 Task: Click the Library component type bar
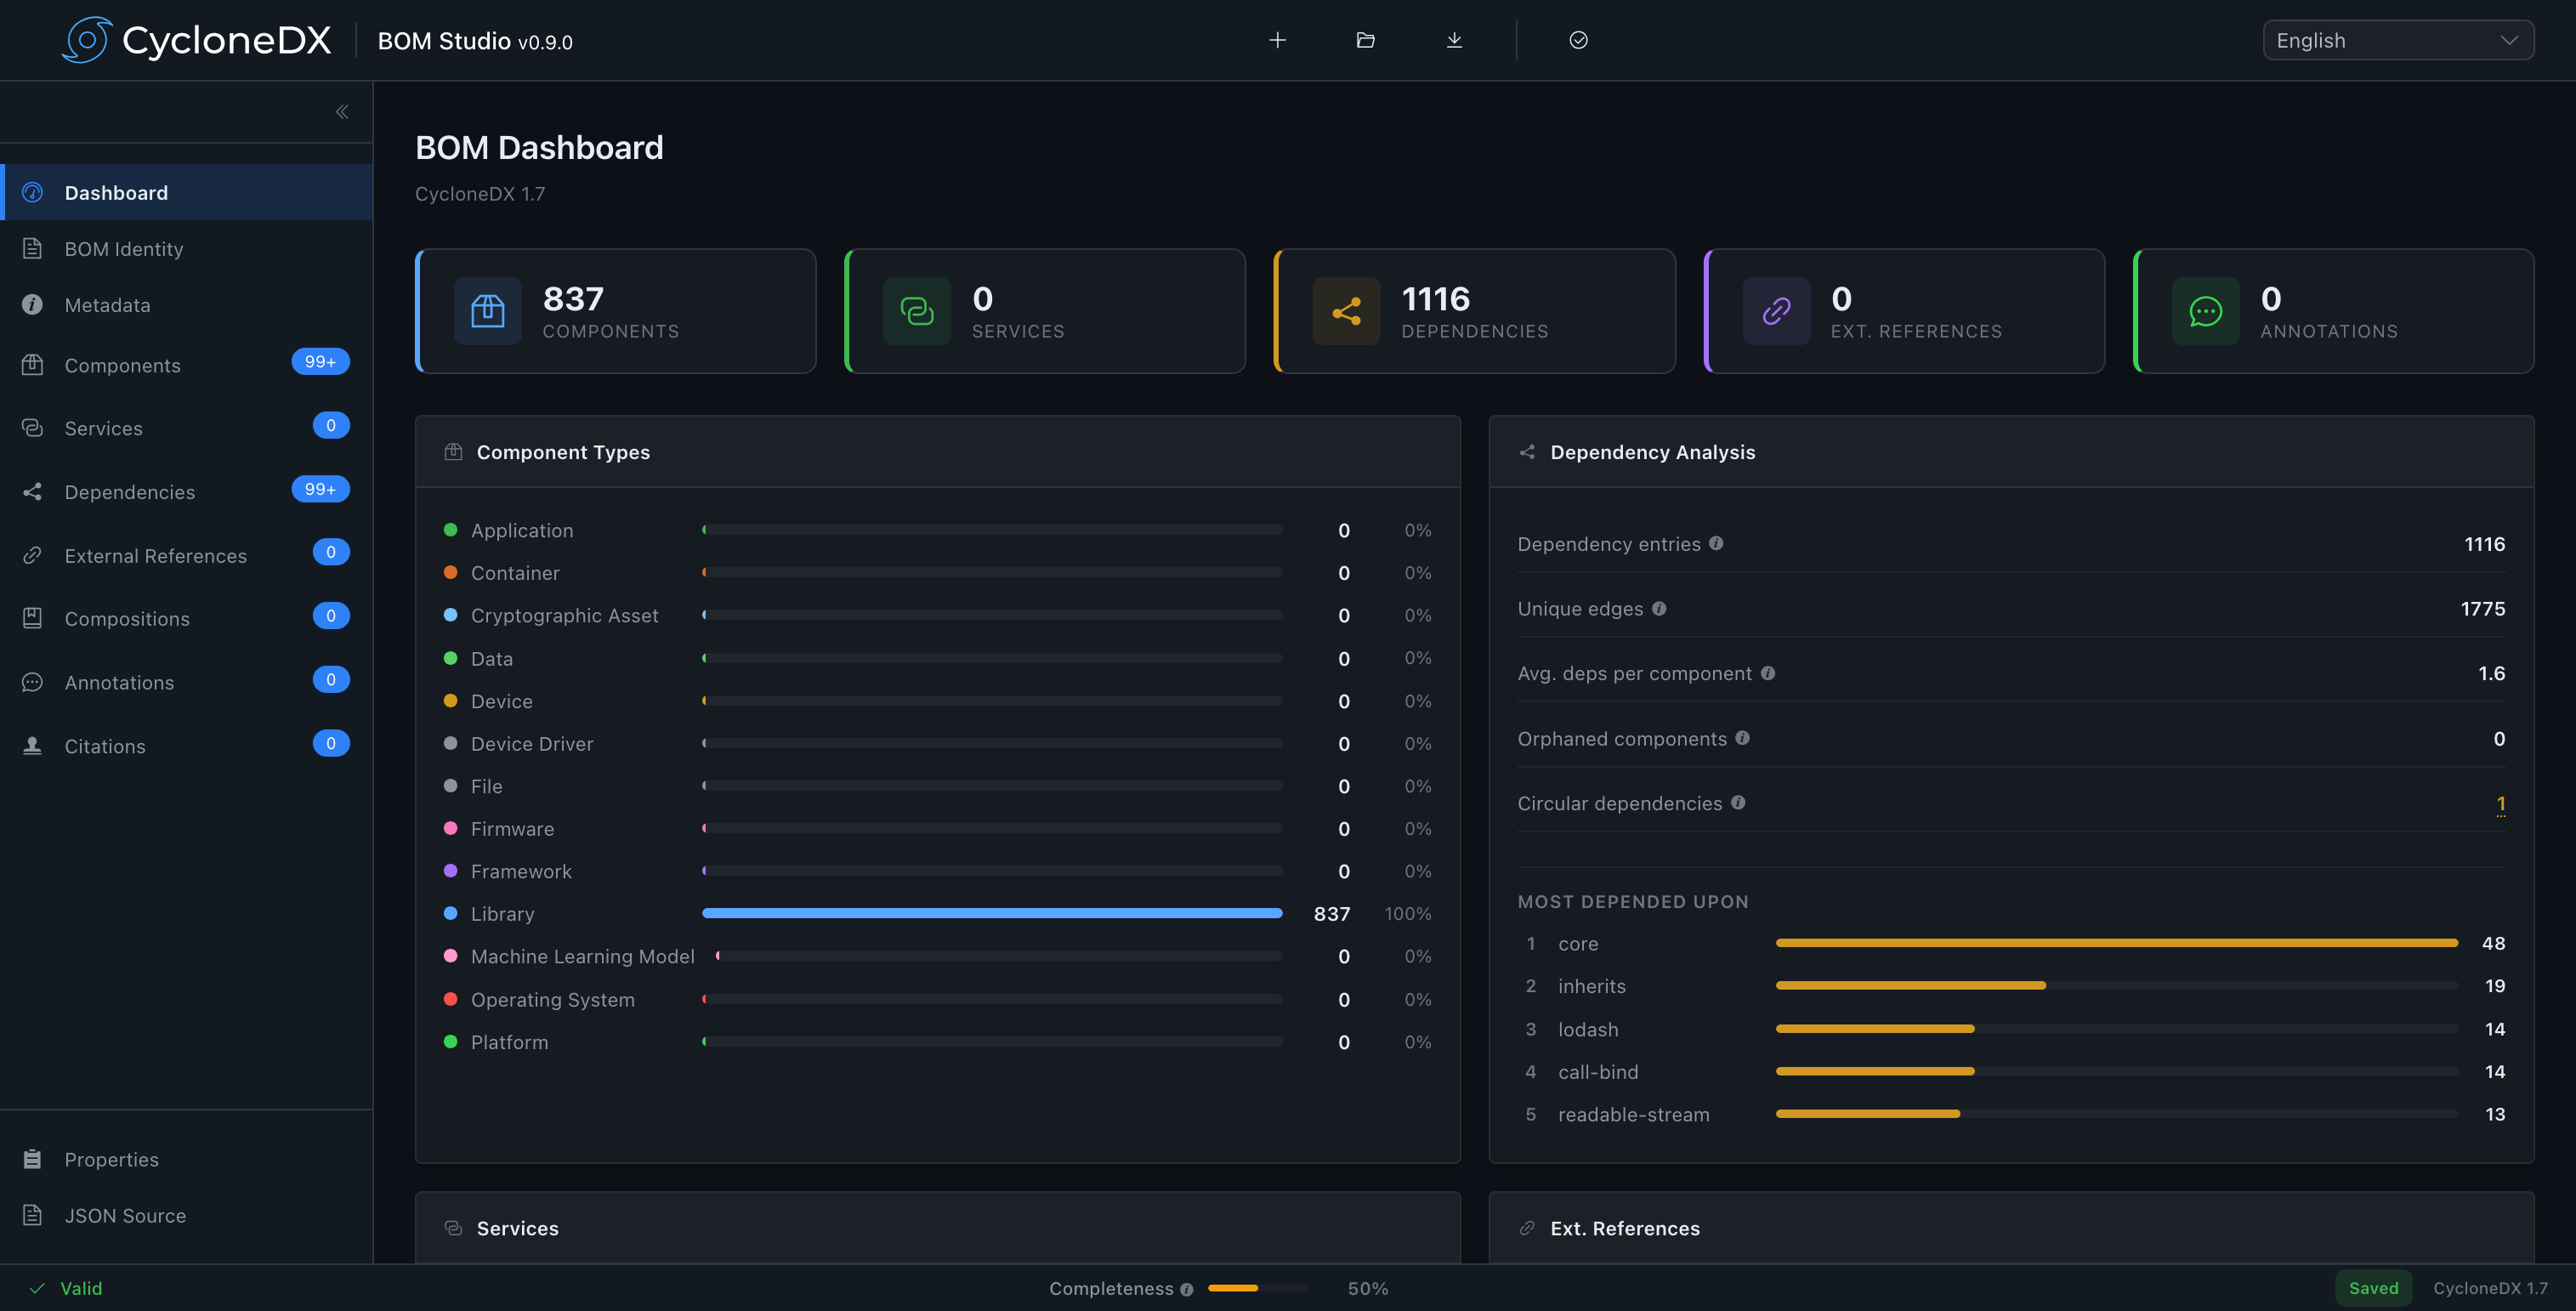(991, 913)
